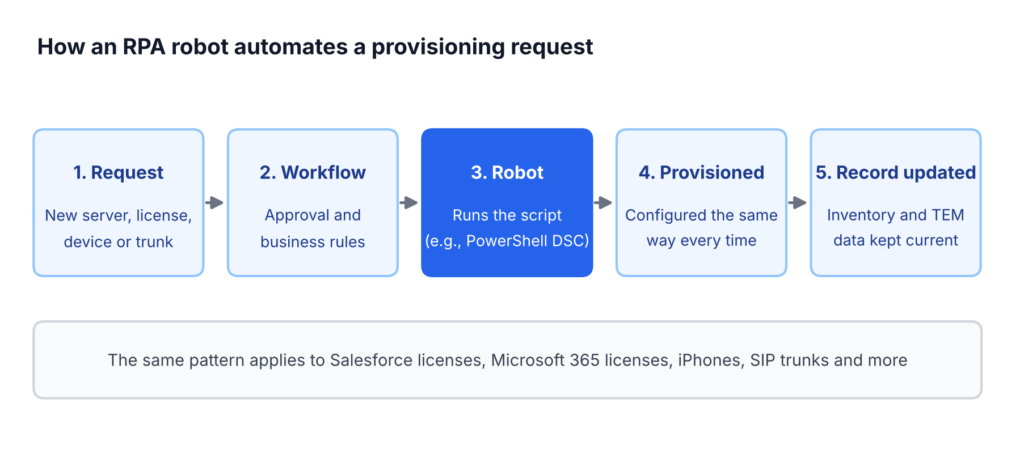Click text 'Runs the script (e.g., PowerShell DSC)'
This screenshot has height=458, width=1024.
click(x=507, y=227)
